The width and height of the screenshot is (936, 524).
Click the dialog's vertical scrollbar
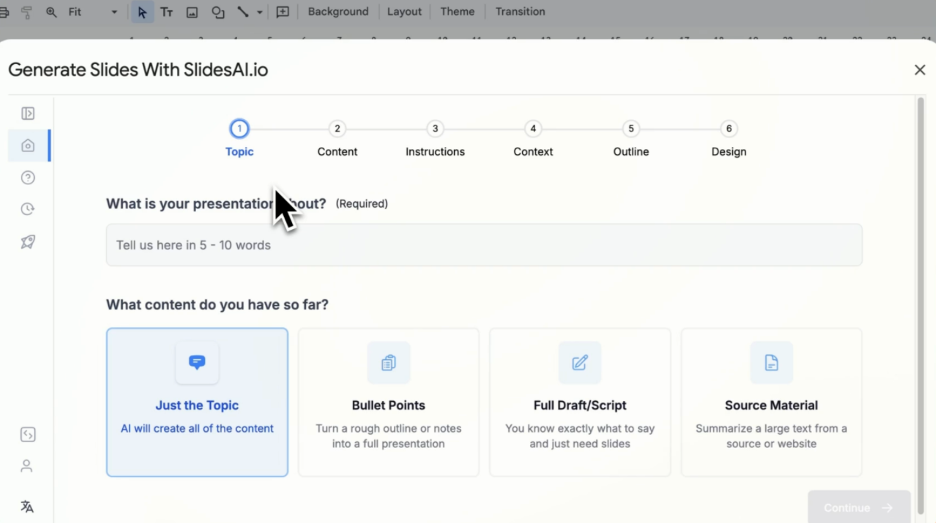point(920,304)
